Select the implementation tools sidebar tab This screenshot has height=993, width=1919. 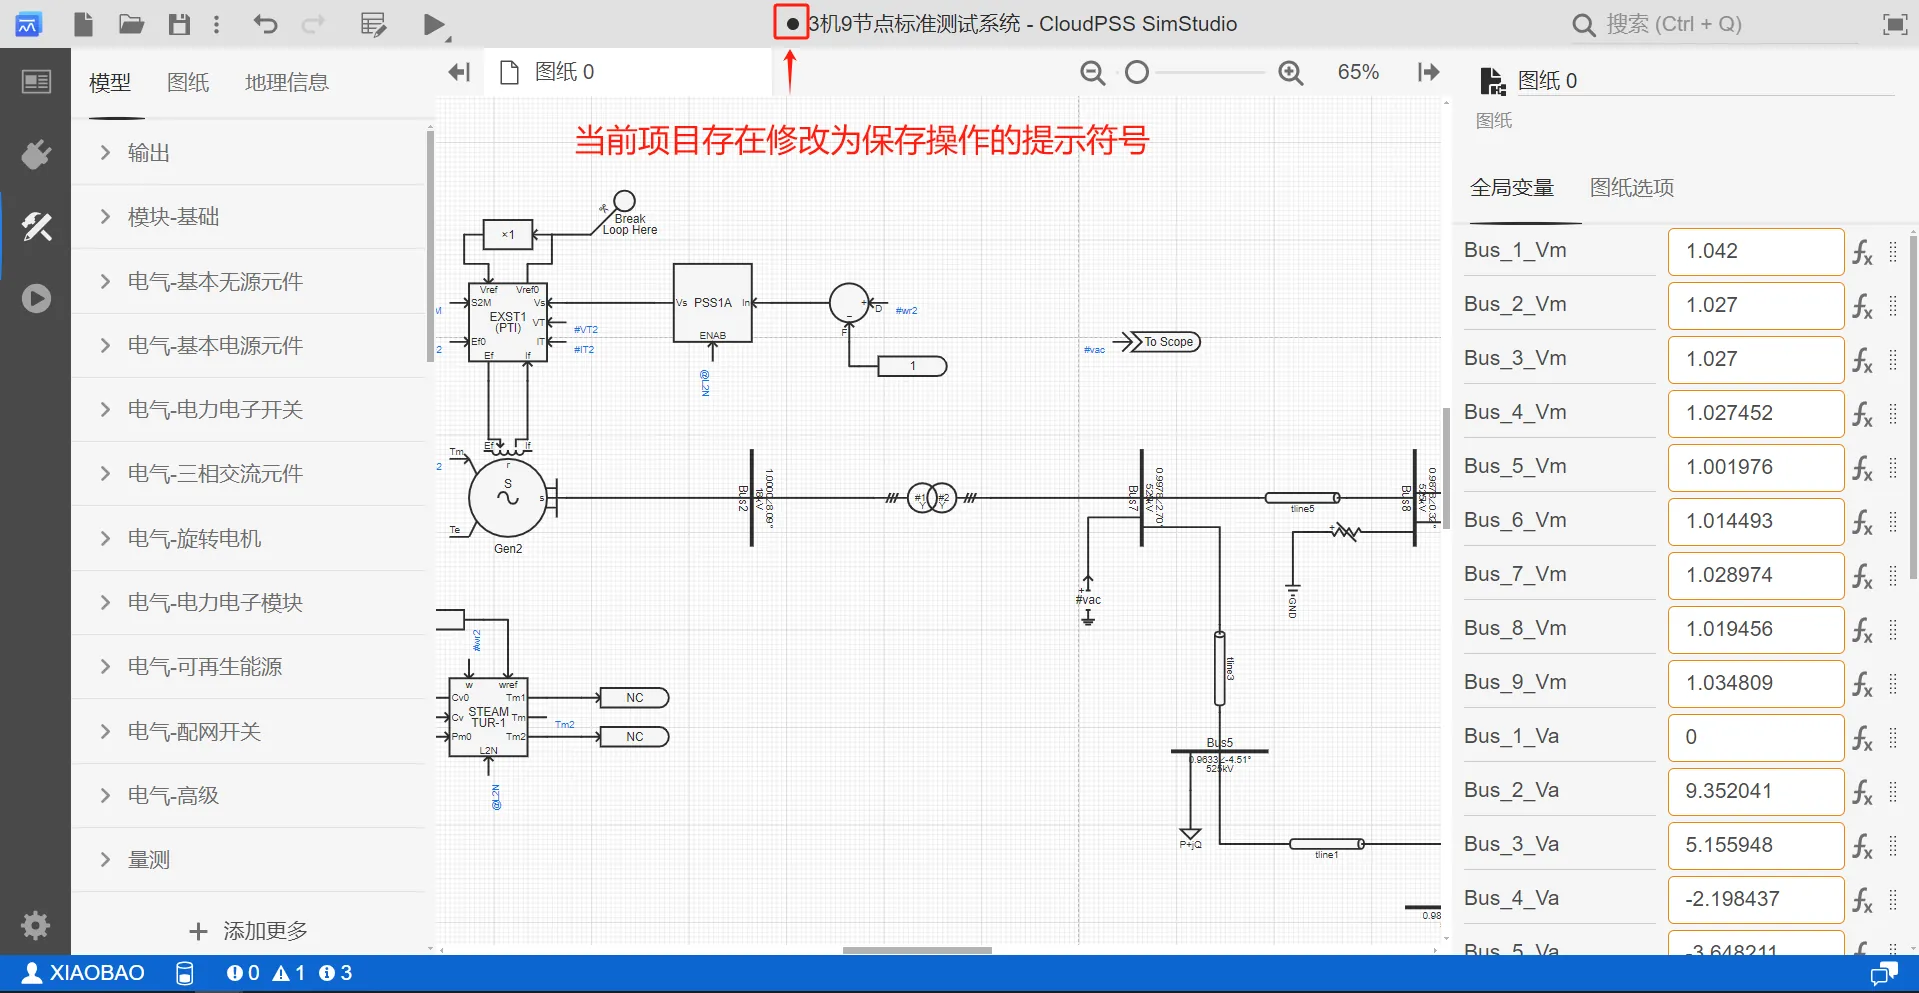[36, 227]
